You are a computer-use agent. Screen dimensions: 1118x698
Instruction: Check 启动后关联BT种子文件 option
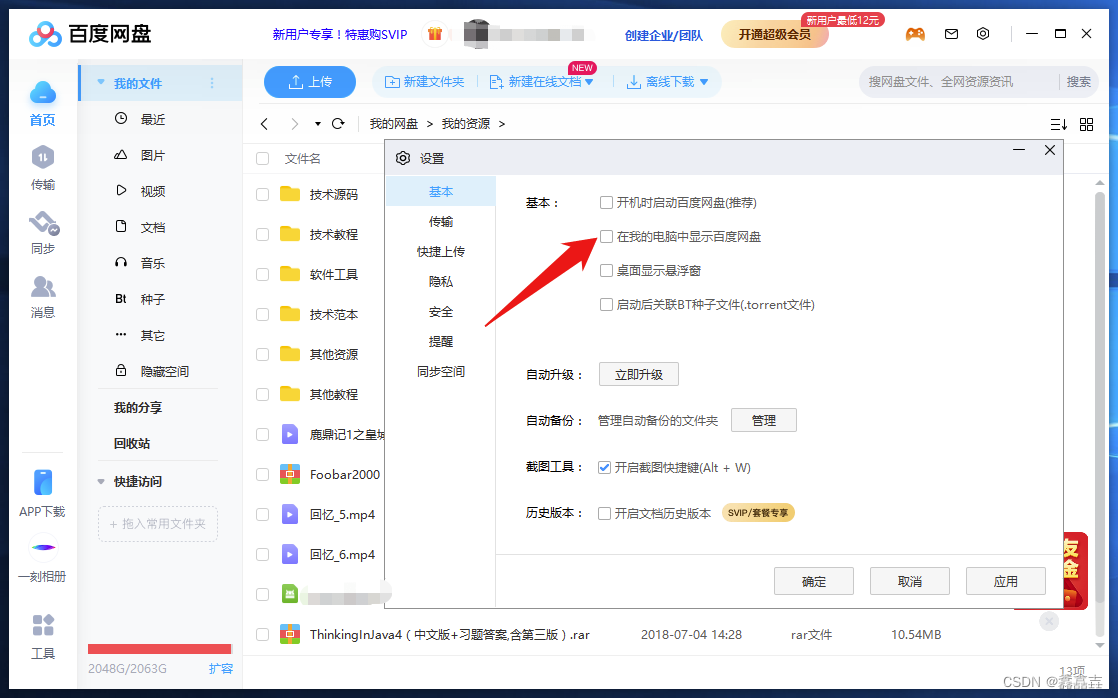(606, 304)
